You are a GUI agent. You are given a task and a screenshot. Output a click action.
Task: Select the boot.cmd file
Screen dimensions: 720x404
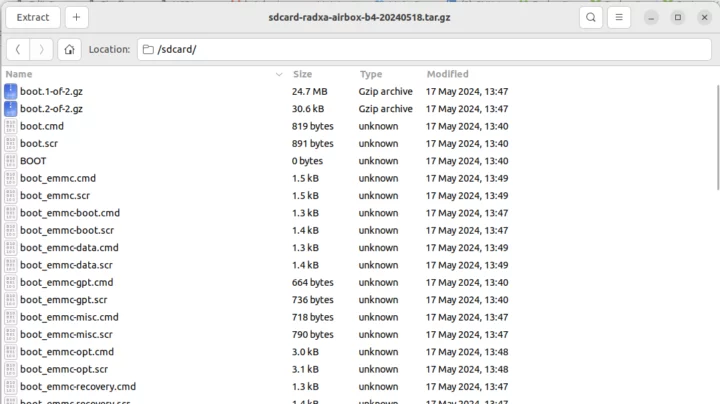click(42, 126)
